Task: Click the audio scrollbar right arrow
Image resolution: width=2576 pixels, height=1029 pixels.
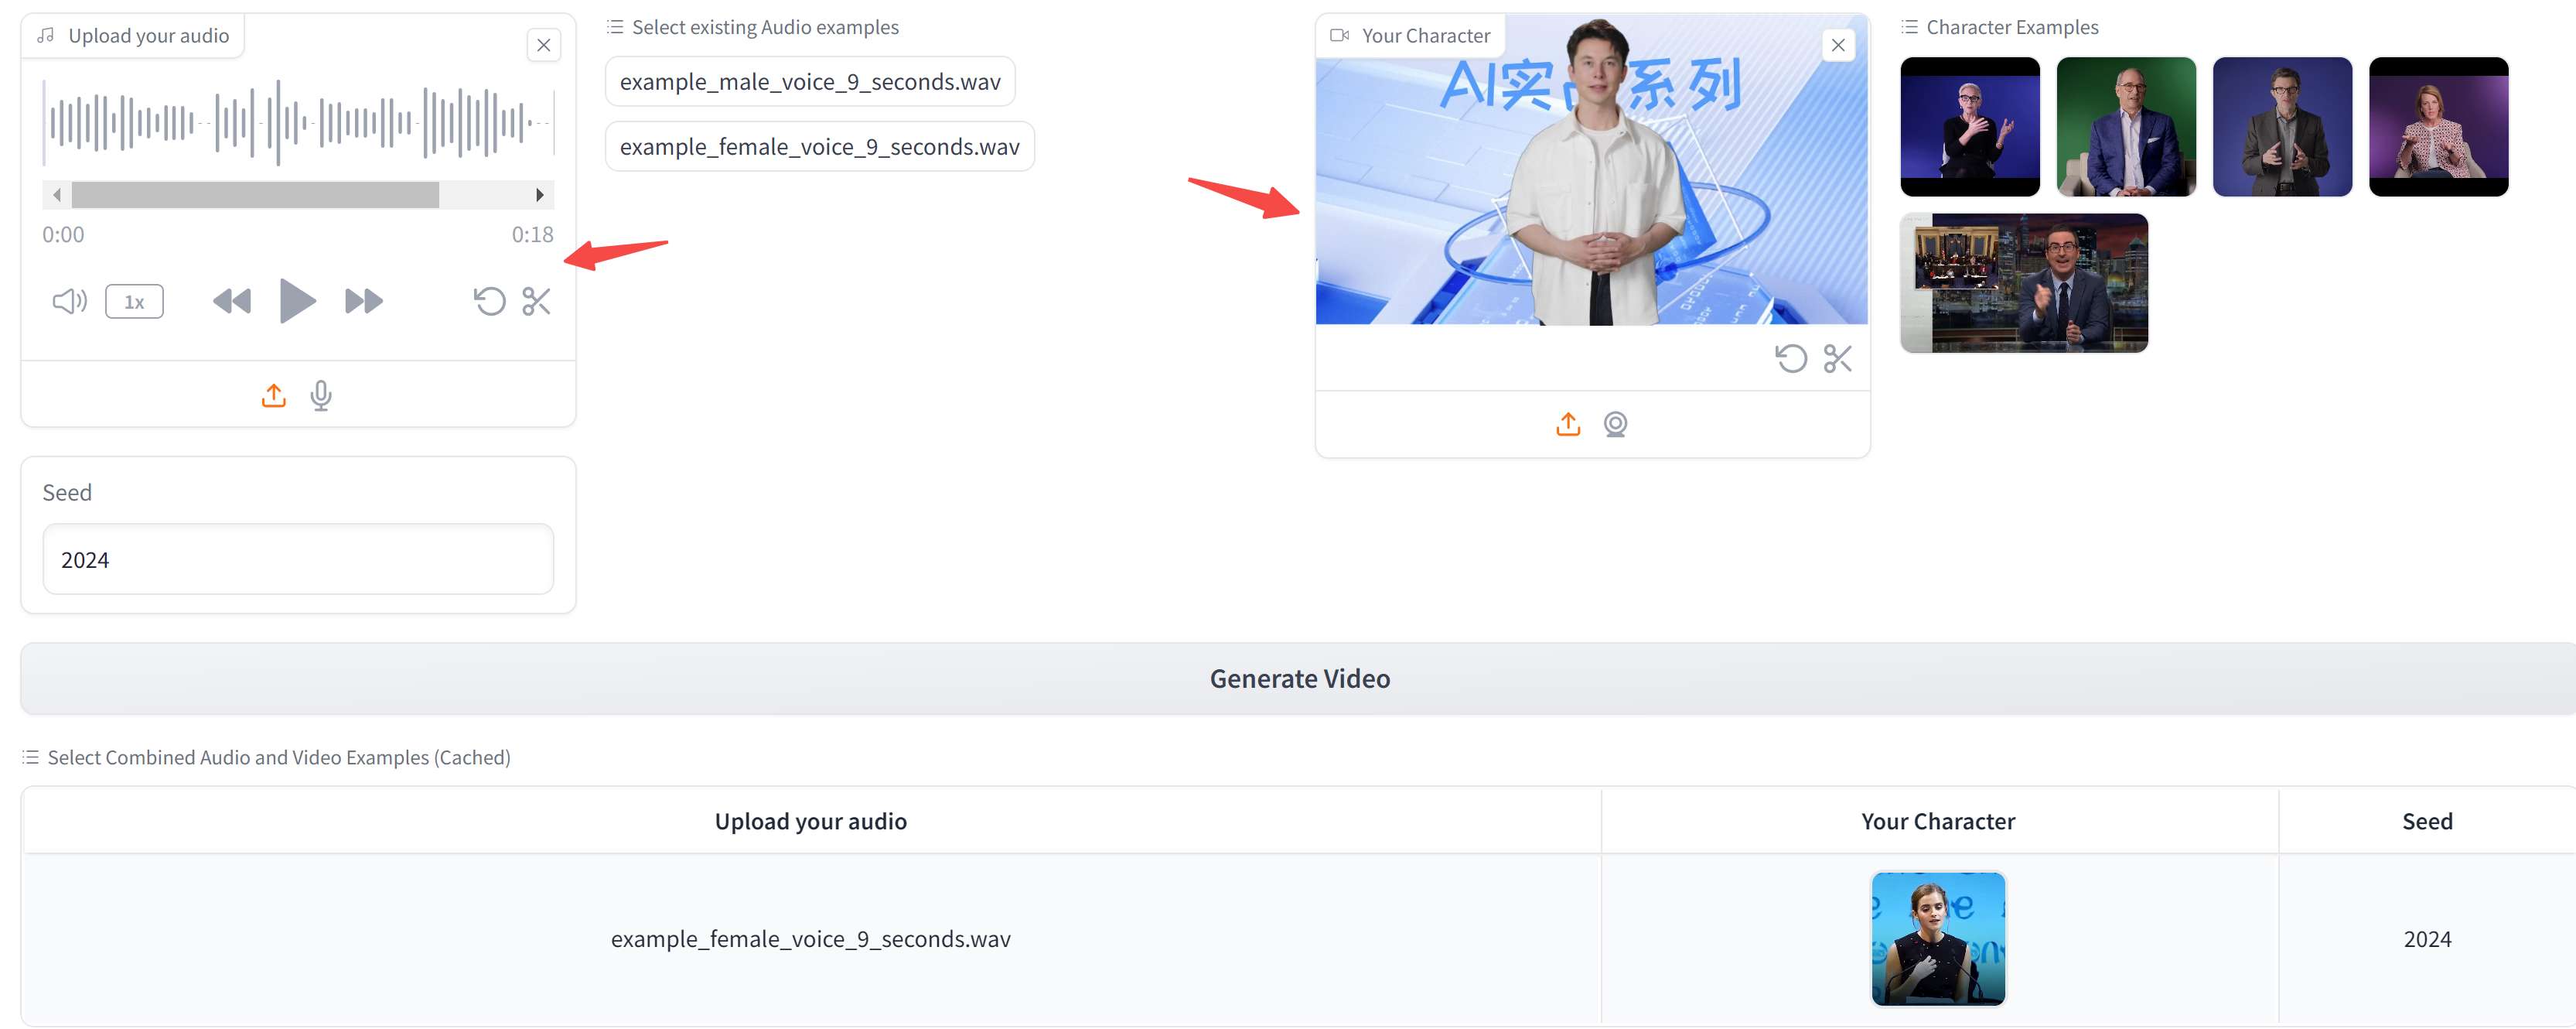Action: click(540, 195)
